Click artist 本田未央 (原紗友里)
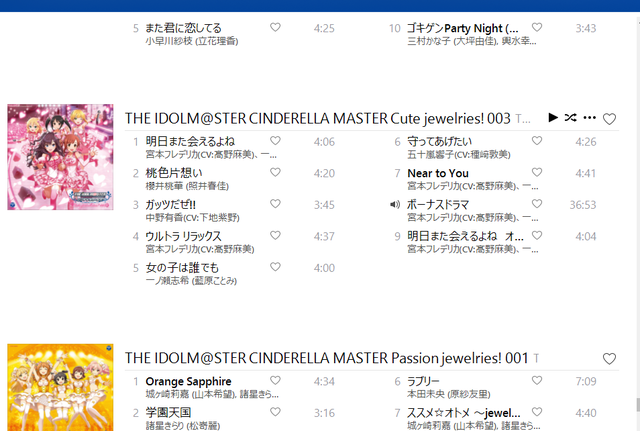 [449, 394]
